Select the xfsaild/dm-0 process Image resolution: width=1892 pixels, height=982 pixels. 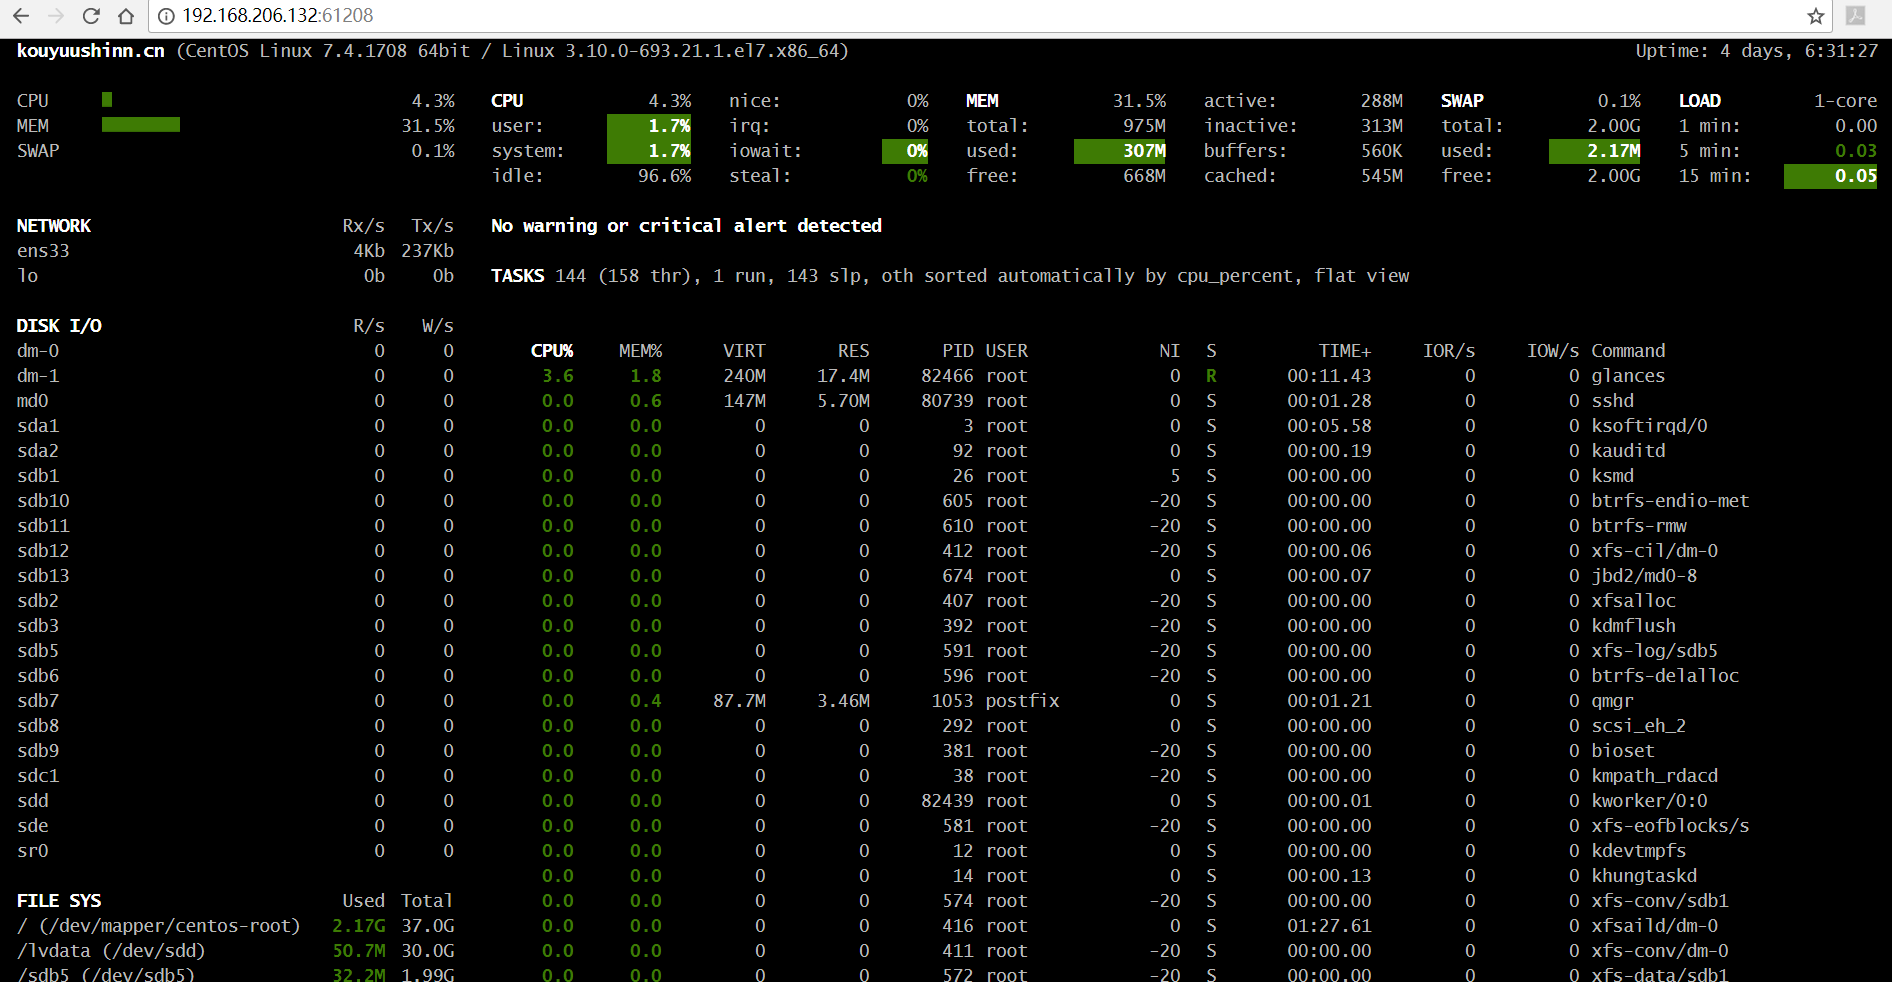pos(1185,926)
